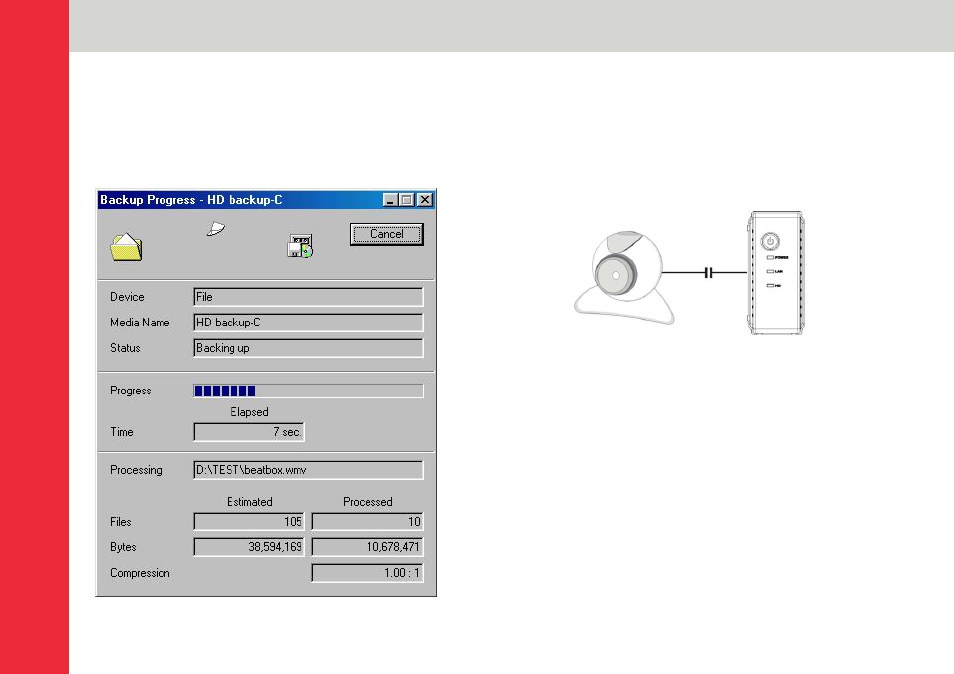Click the blue backup progress bar

pyautogui.click(x=308, y=391)
